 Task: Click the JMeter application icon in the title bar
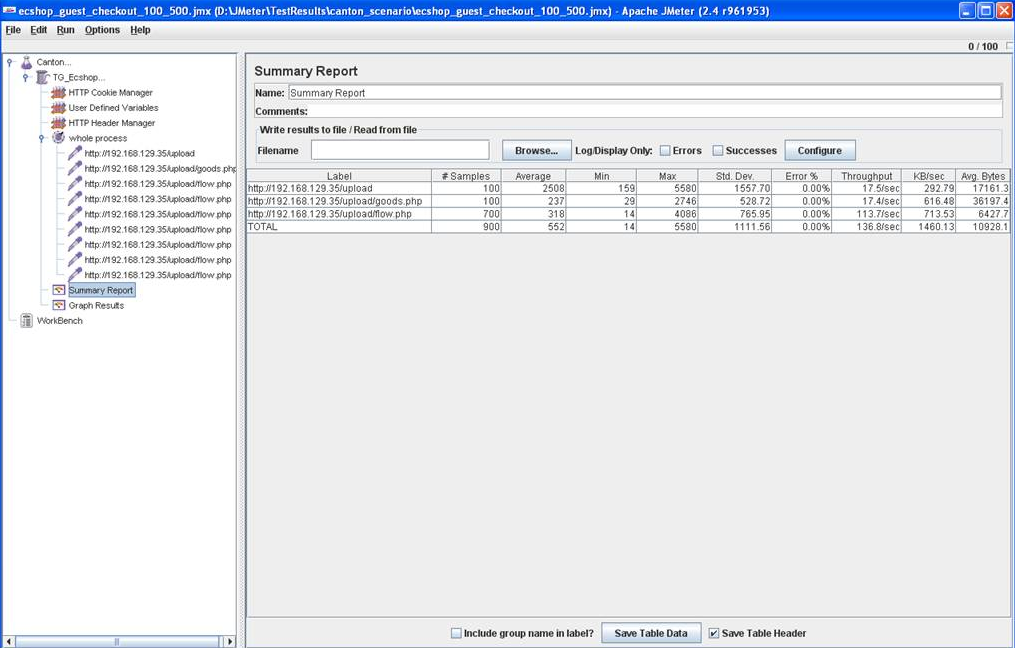[x=9, y=10]
